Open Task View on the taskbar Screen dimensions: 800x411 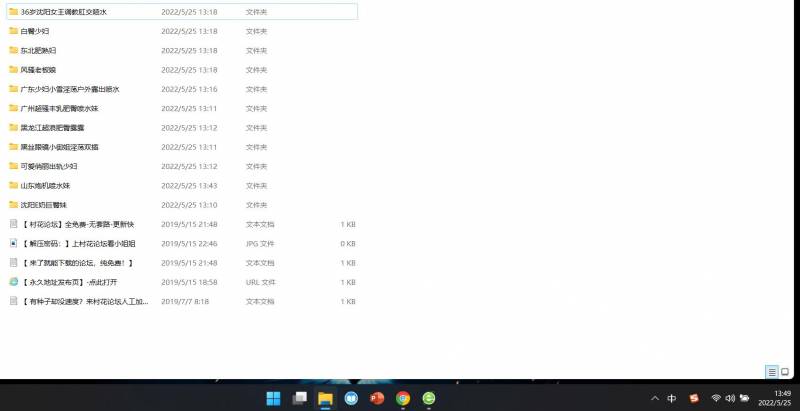tap(299, 398)
